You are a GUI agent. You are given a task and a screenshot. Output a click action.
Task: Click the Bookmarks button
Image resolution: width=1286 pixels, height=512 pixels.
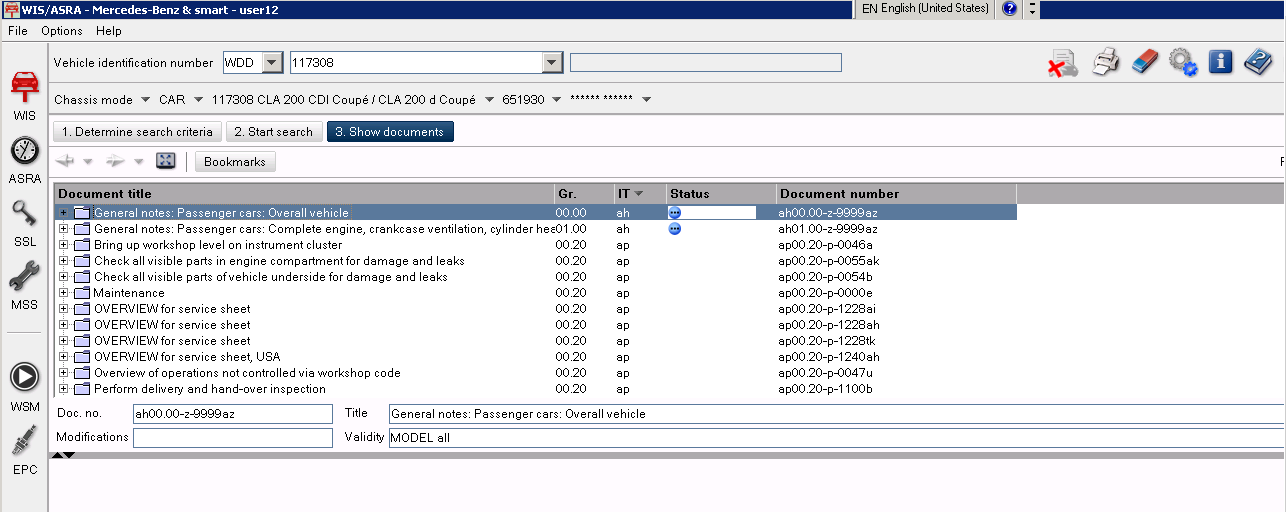(235, 161)
